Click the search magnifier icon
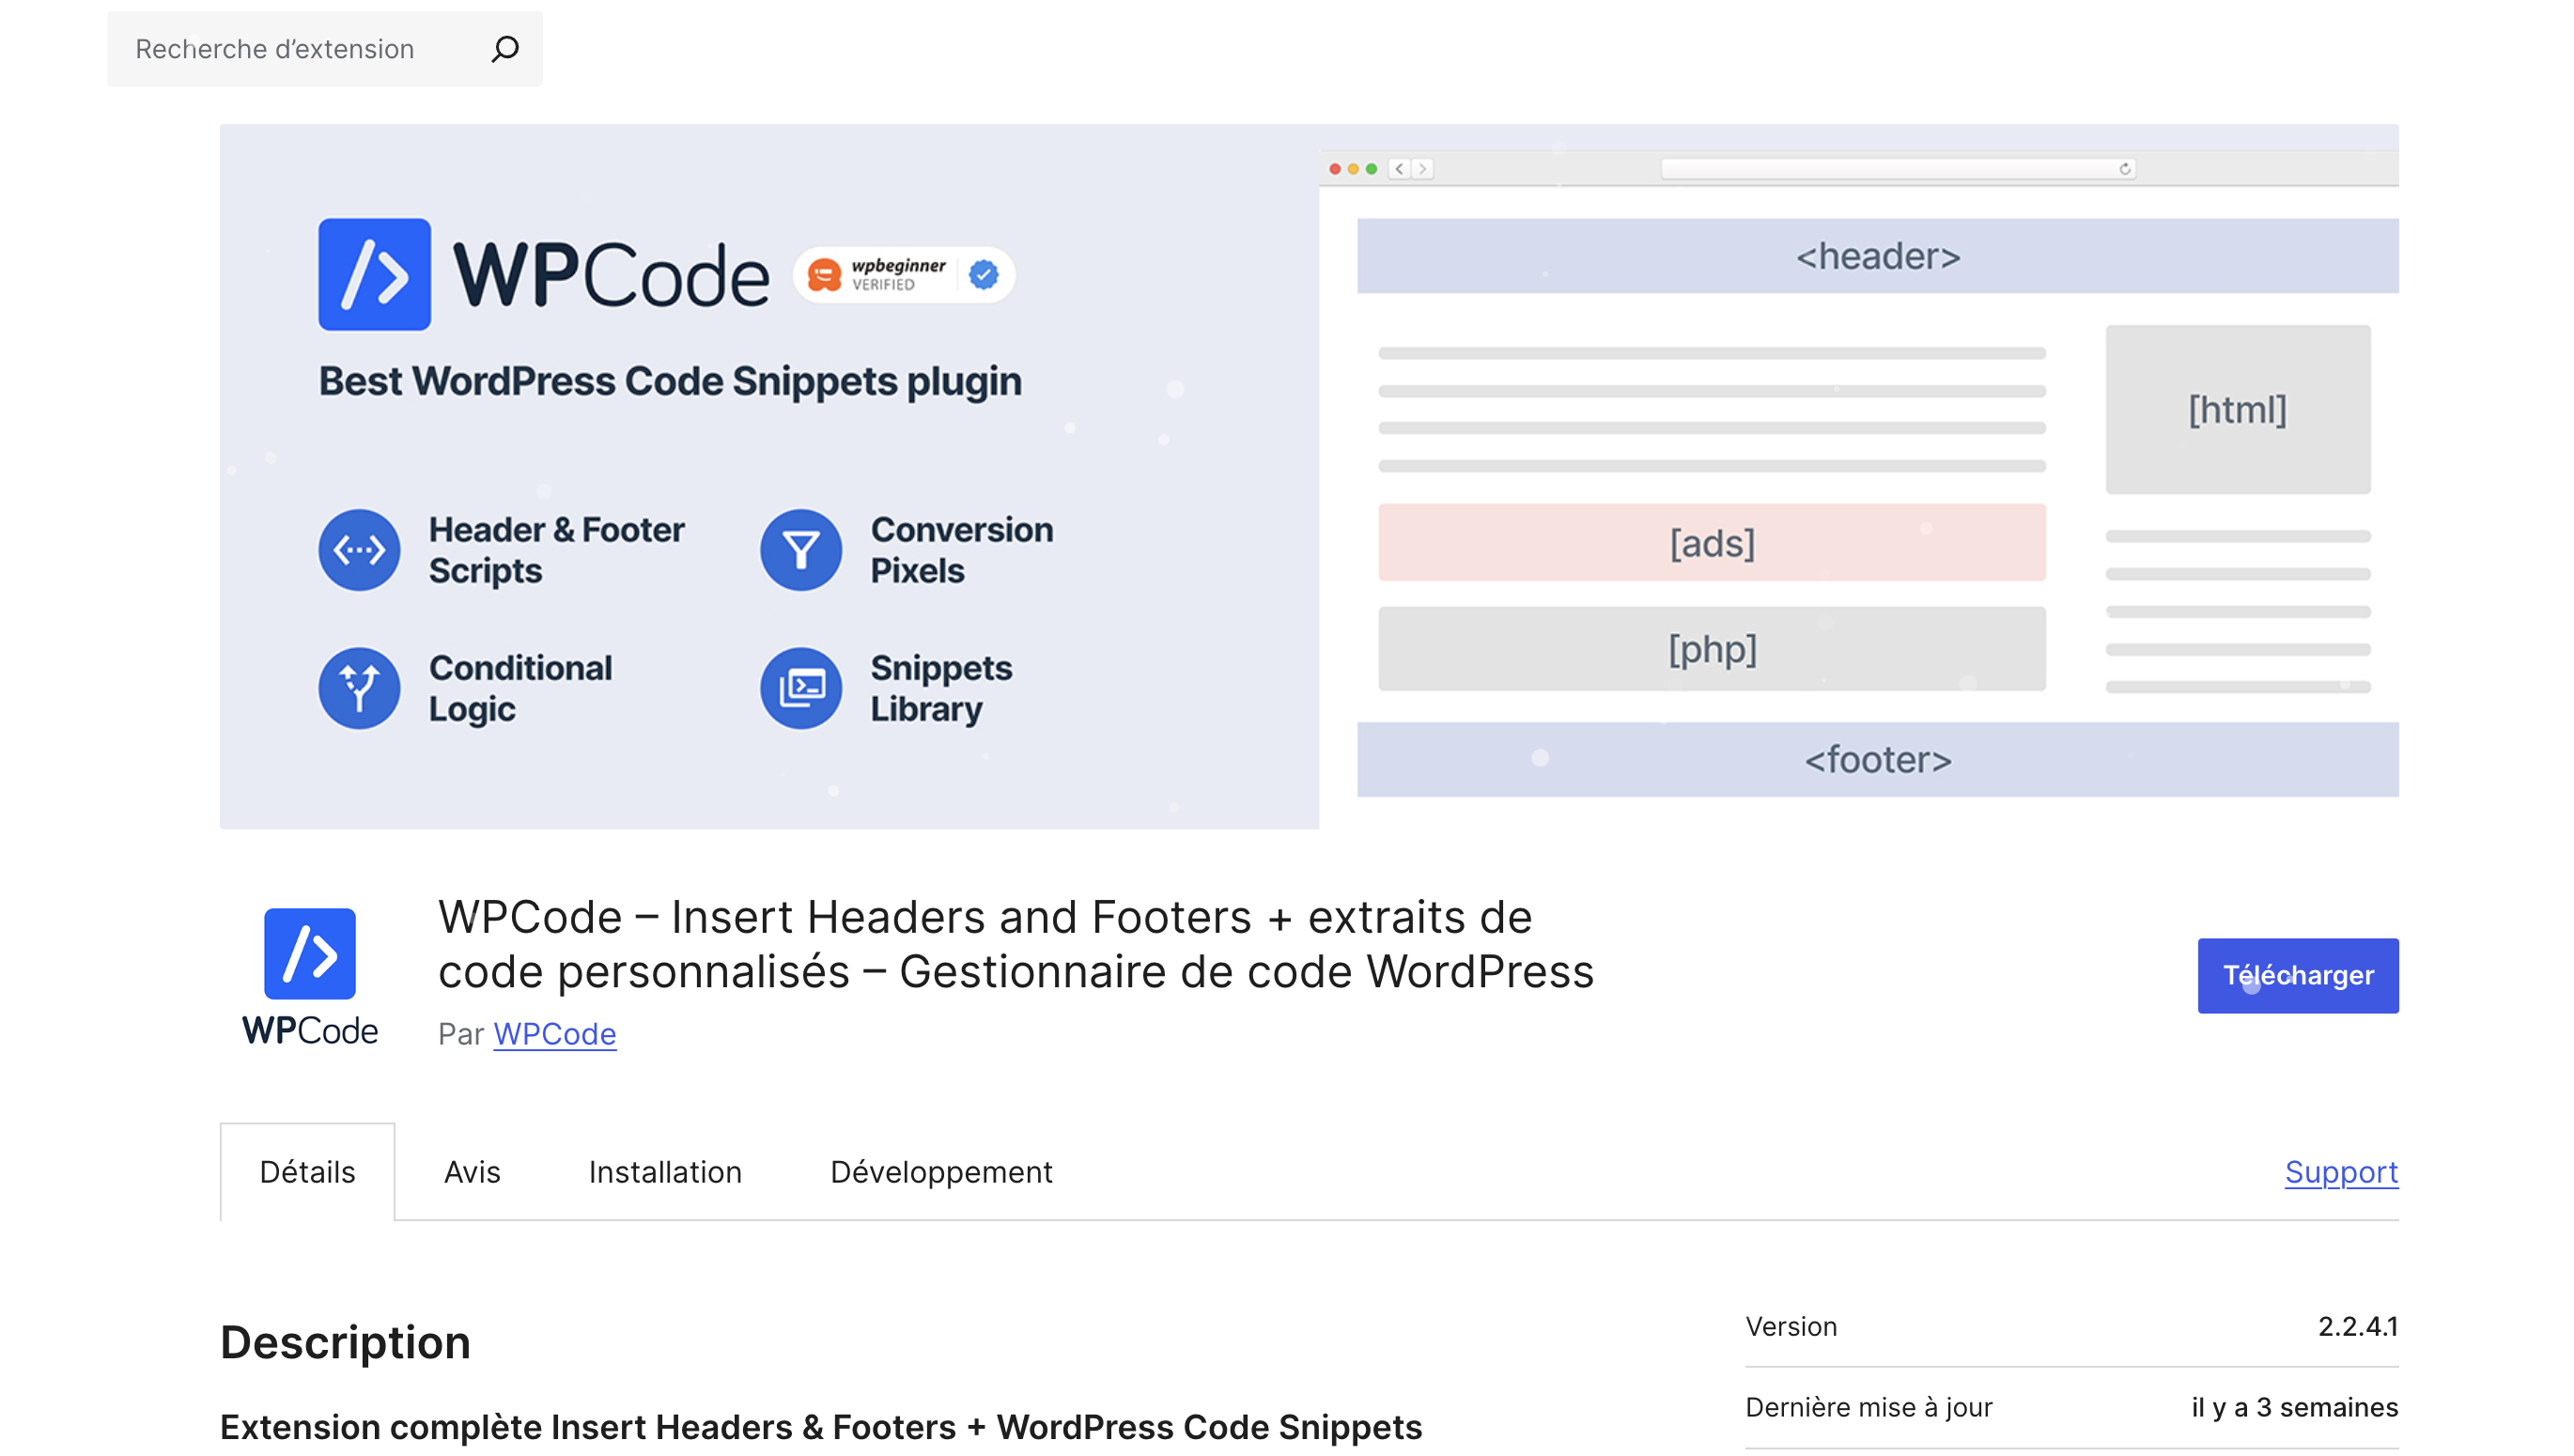The height and width of the screenshot is (1456, 2574). coord(505,49)
